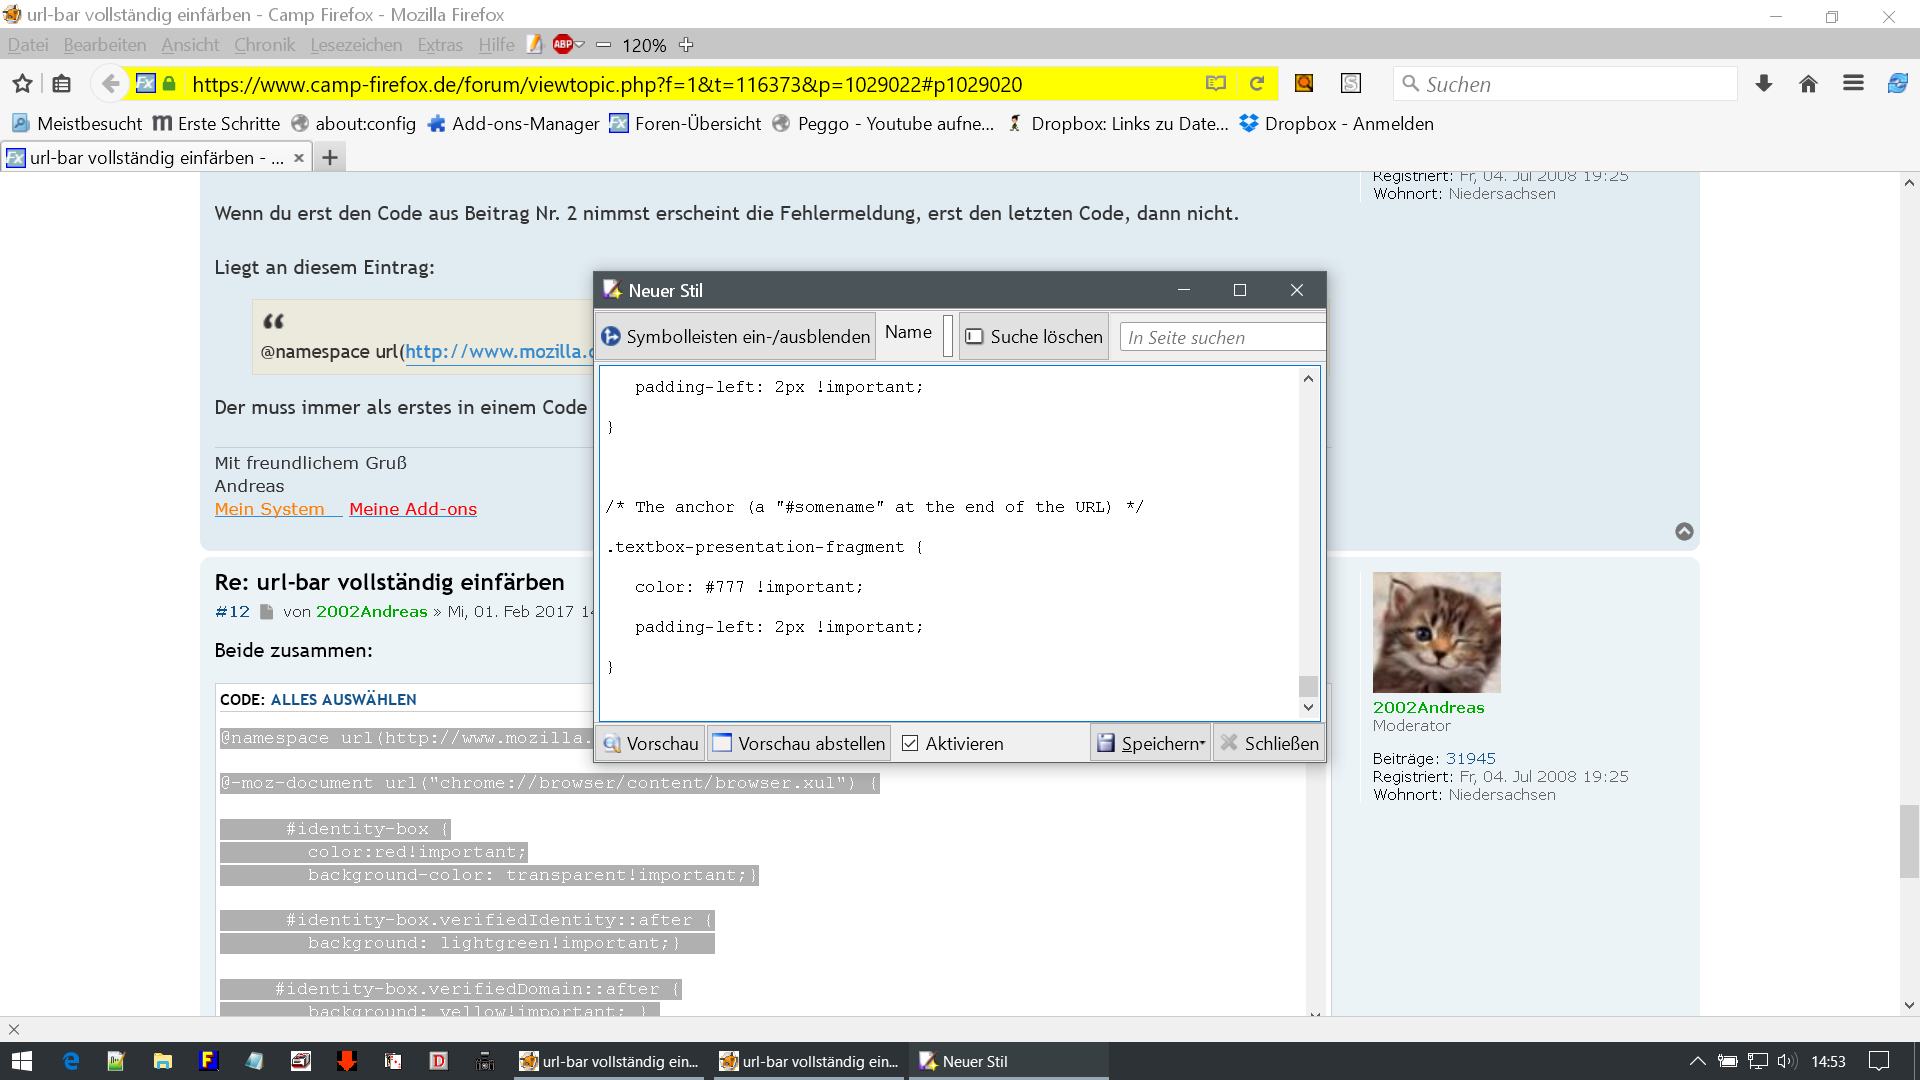Open the Extras menu

439,45
